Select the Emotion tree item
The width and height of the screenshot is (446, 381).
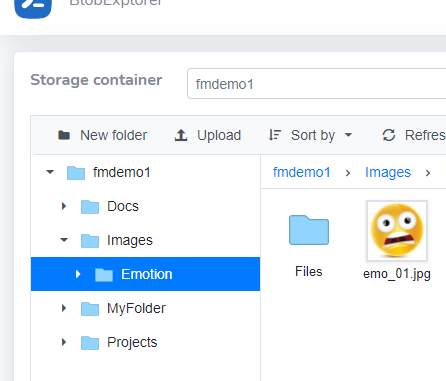point(145,274)
